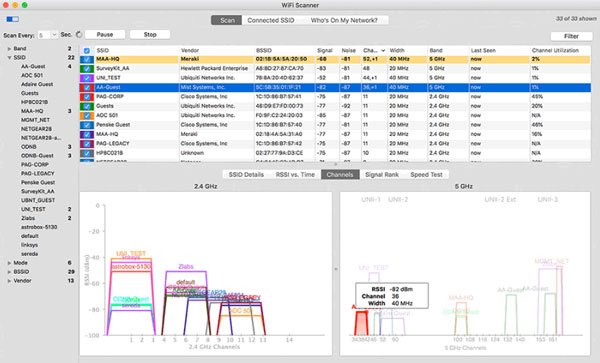The image size is (600, 363).
Task: Toggle the select-all checkbox in table header
Action: [x=86, y=50]
